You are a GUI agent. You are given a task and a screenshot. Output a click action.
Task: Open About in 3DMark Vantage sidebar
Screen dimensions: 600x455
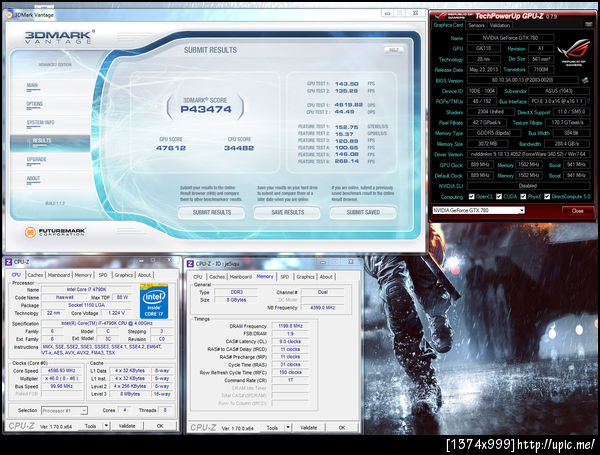pyautogui.click(x=33, y=178)
